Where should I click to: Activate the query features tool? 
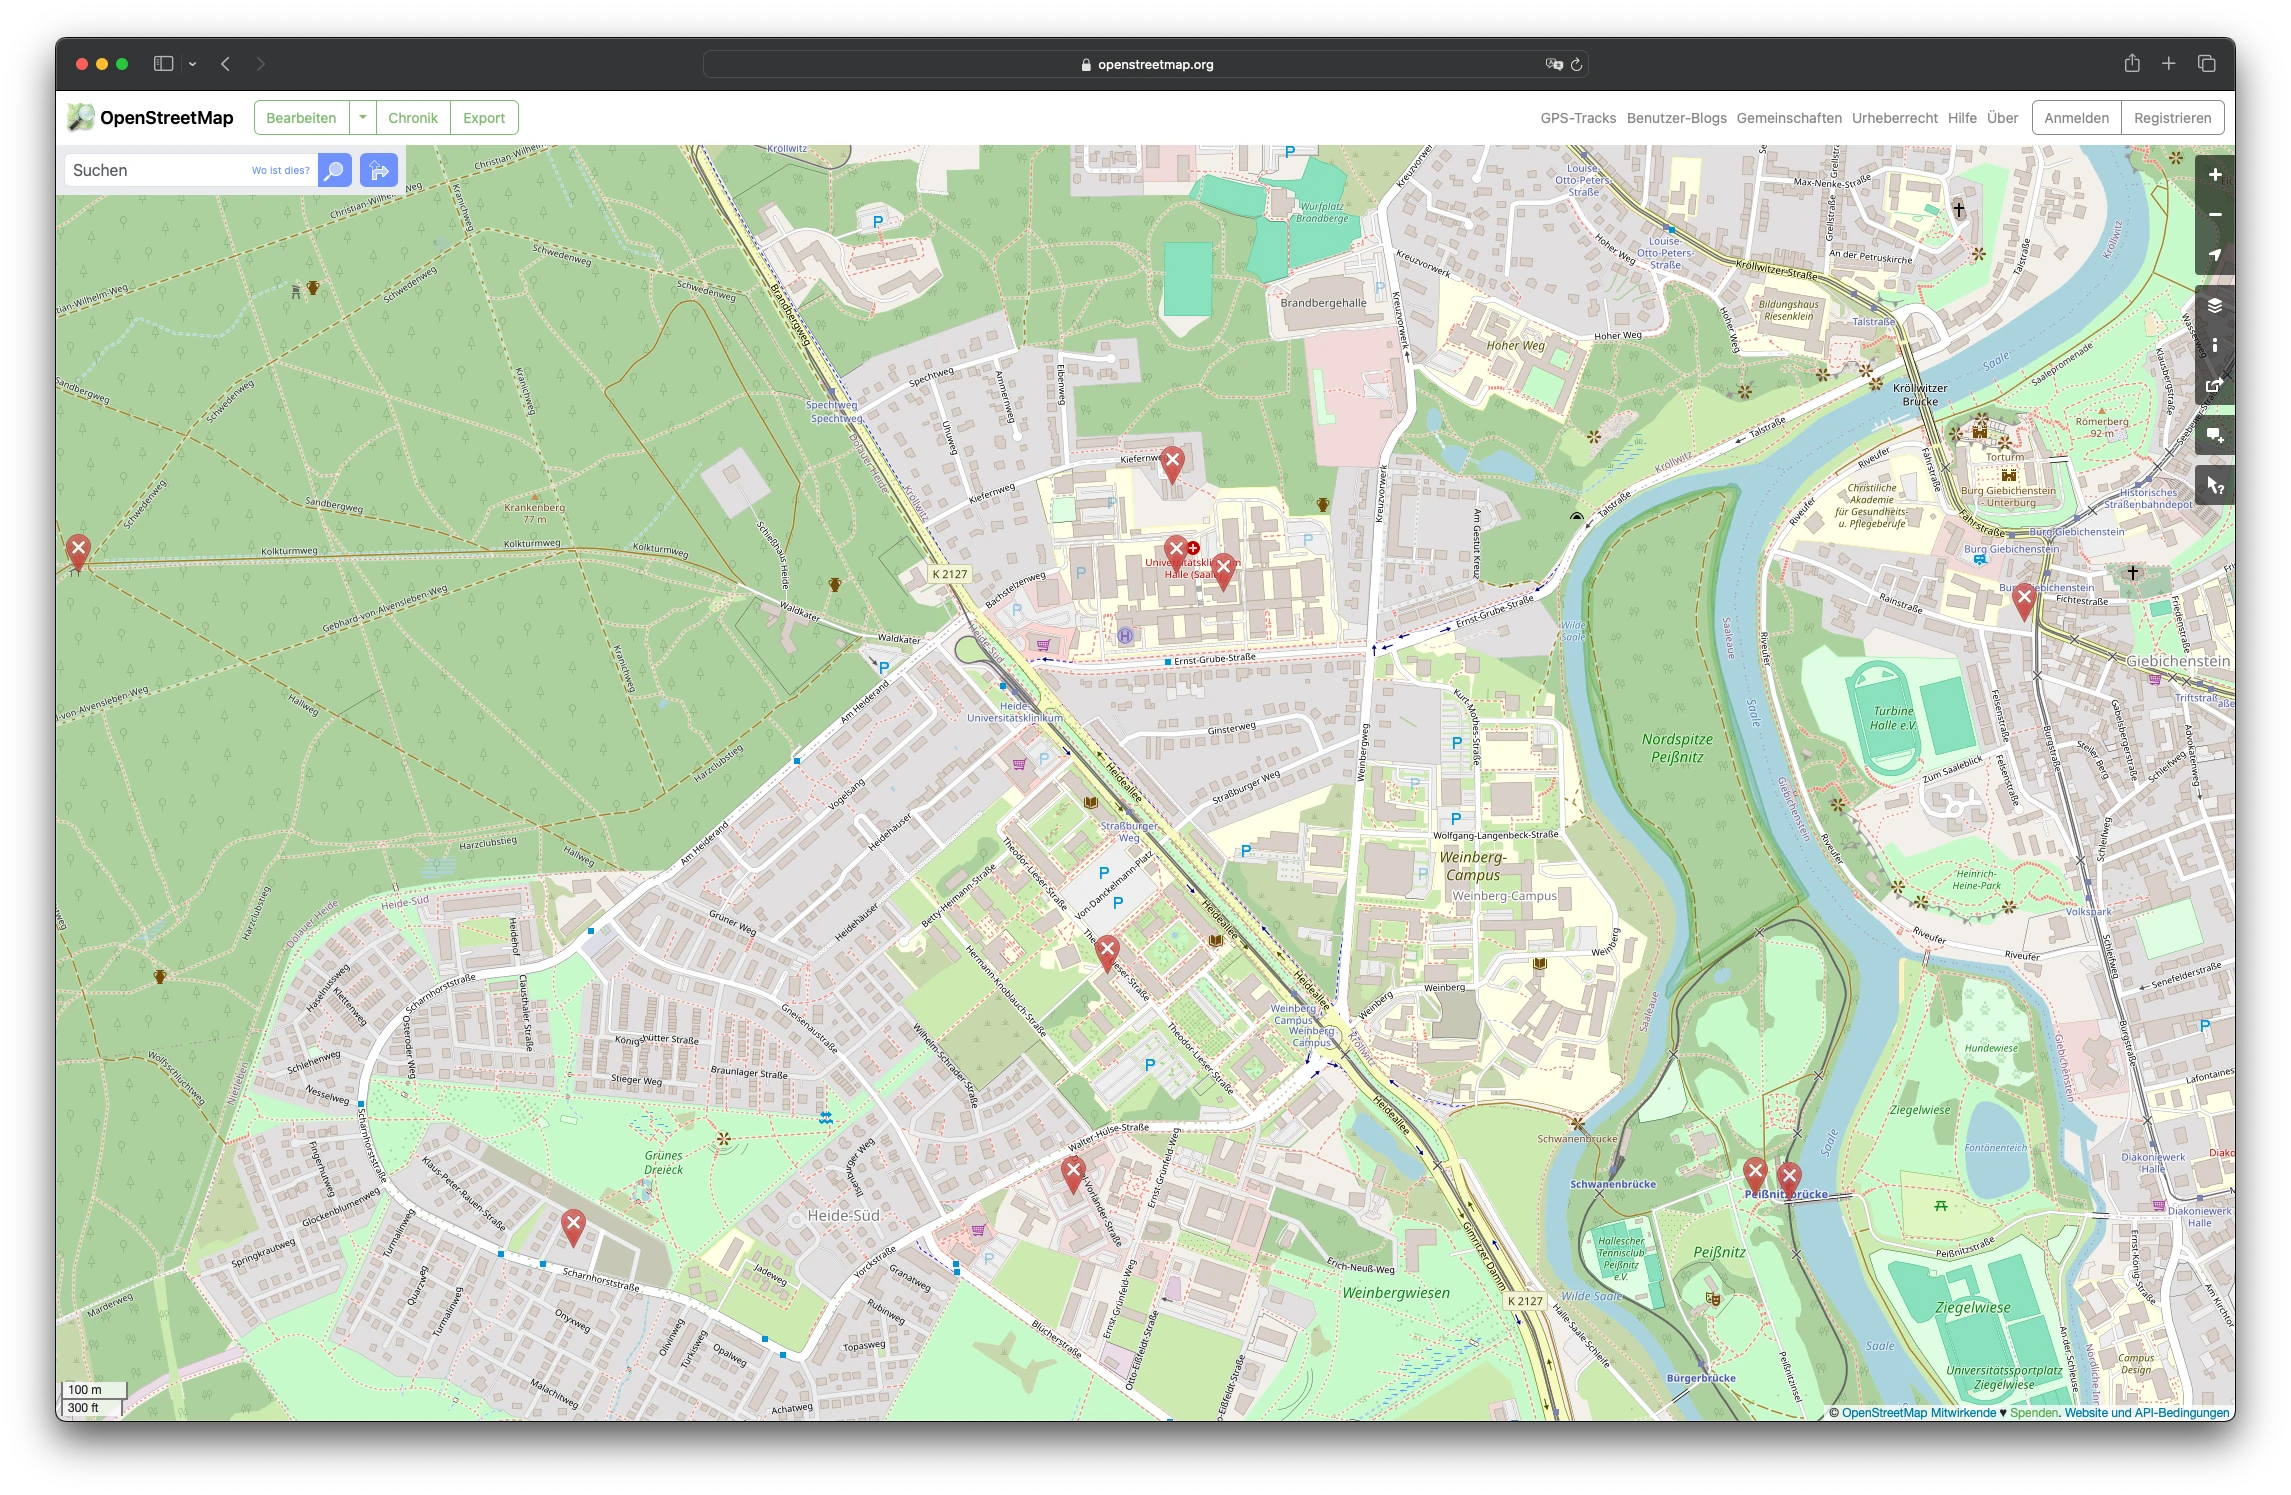[2214, 486]
